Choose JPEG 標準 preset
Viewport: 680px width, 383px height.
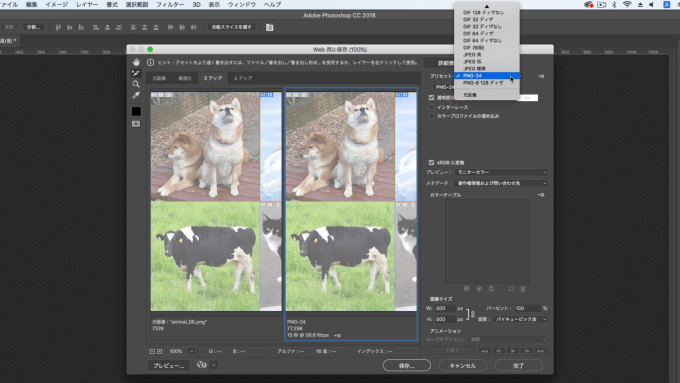pyautogui.click(x=487, y=69)
